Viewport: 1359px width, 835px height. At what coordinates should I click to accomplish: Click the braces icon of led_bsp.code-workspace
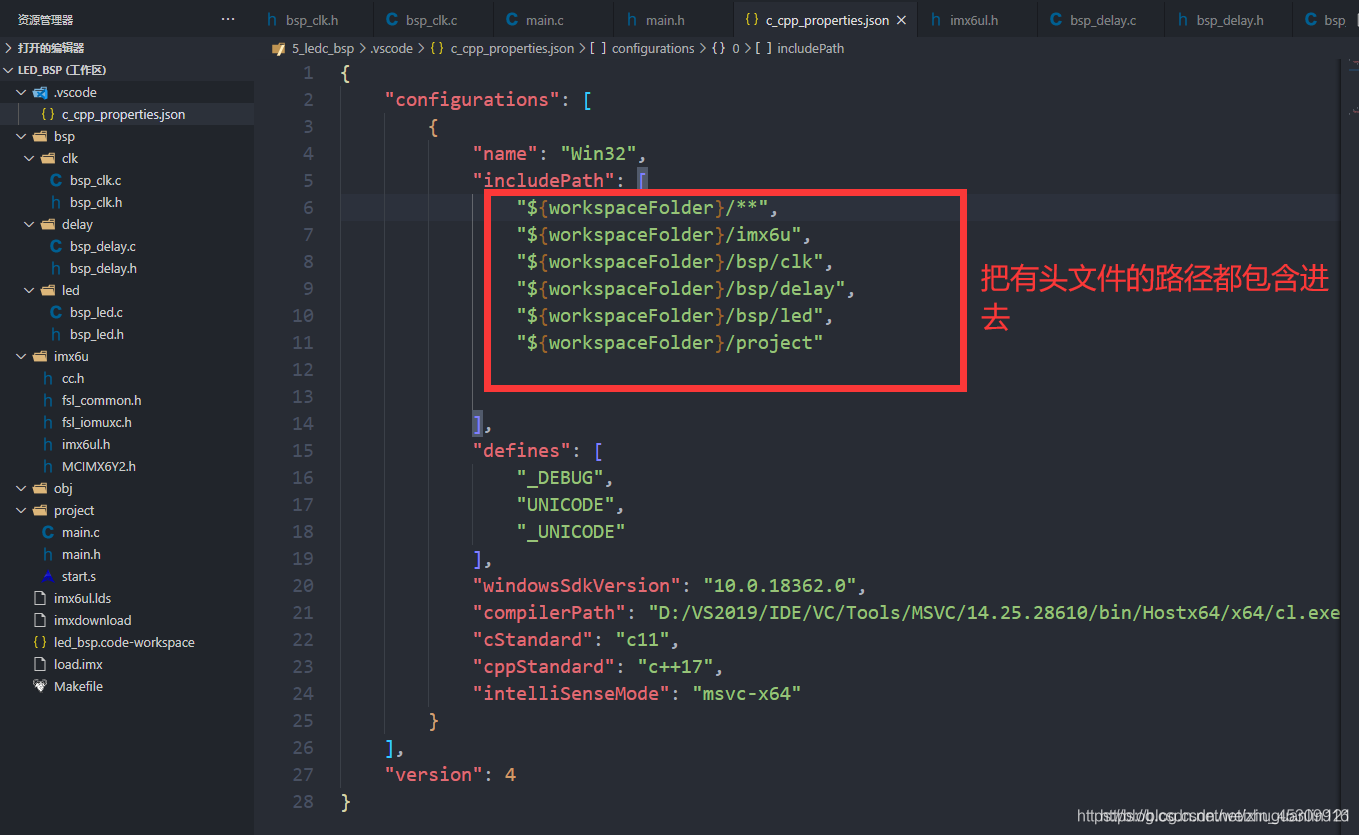point(40,642)
